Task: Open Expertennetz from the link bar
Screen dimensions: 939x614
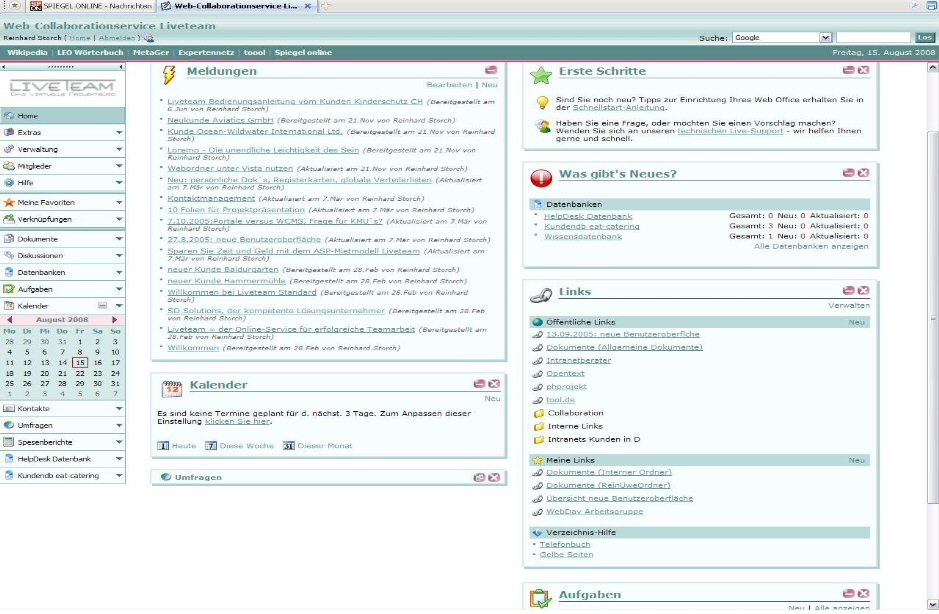Action: [x=206, y=53]
